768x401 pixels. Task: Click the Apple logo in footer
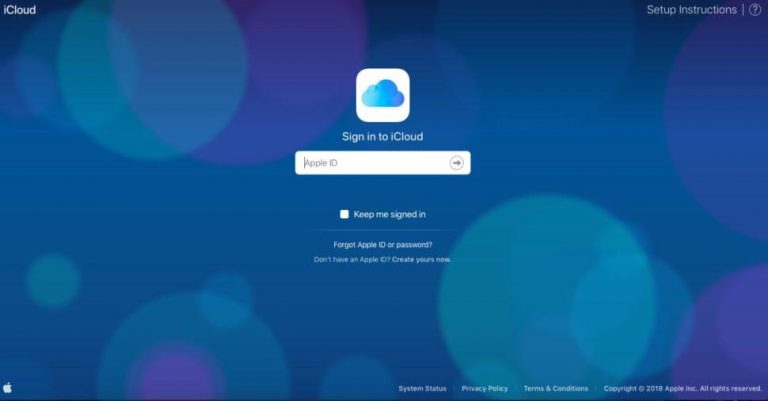pyautogui.click(x=7, y=388)
